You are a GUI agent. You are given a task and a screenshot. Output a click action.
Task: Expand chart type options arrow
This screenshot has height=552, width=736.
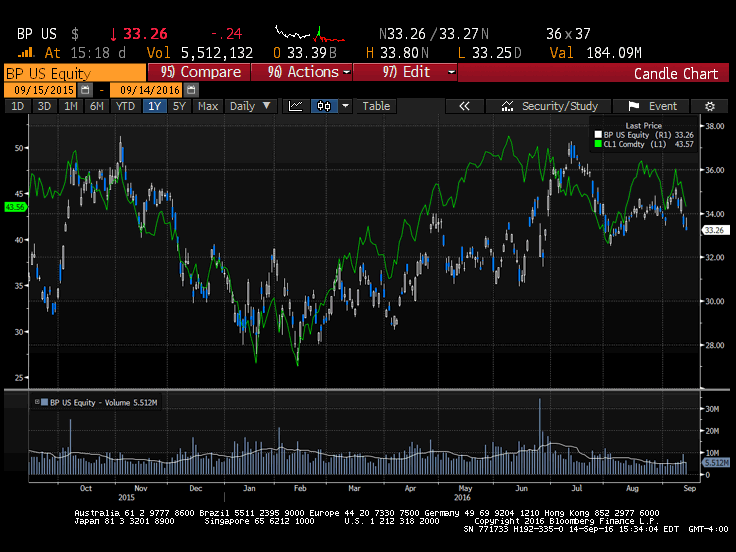point(345,106)
